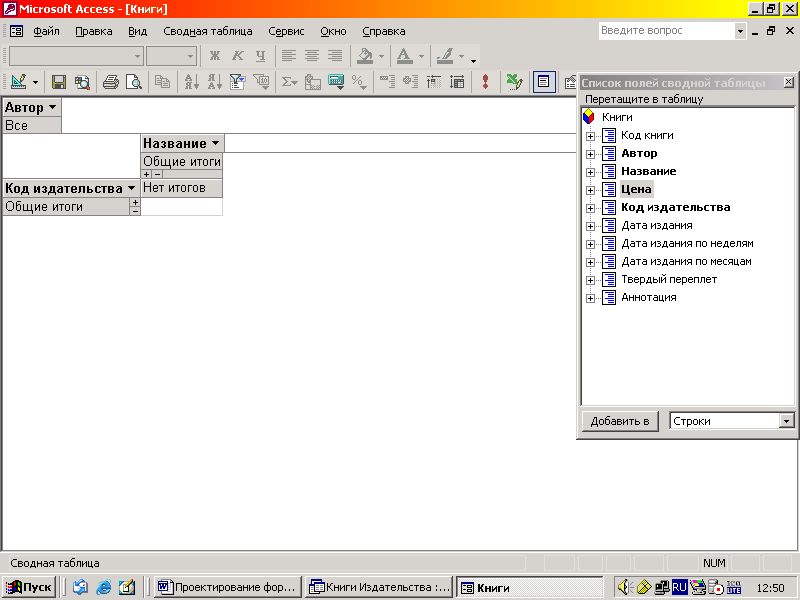Click show top/bottom items icon
This screenshot has height=600, width=800.
tap(261, 82)
